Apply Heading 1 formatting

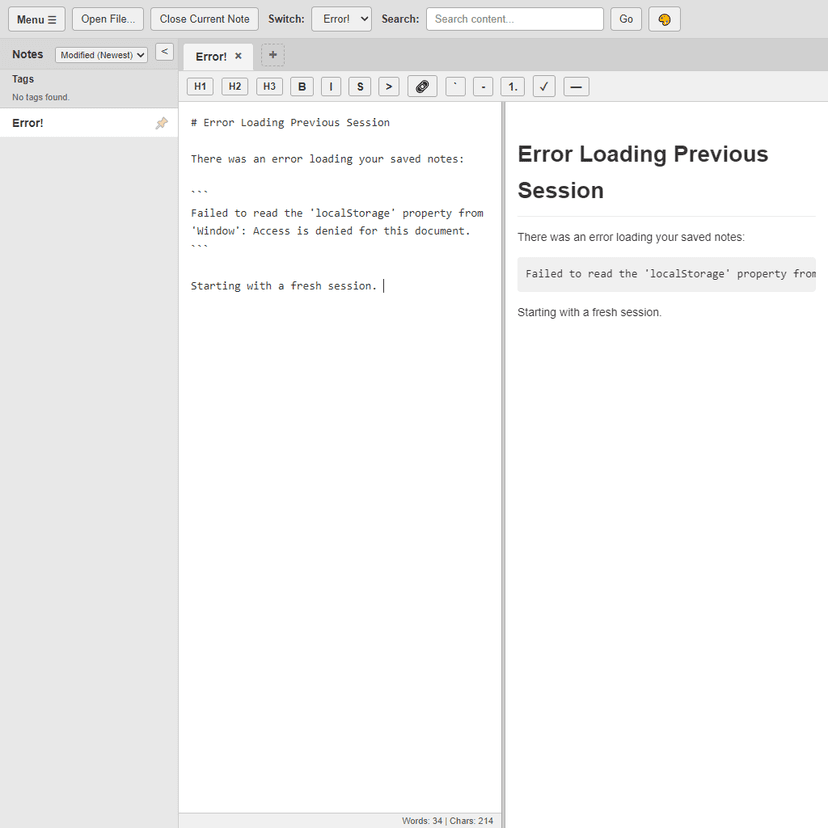point(199,86)
